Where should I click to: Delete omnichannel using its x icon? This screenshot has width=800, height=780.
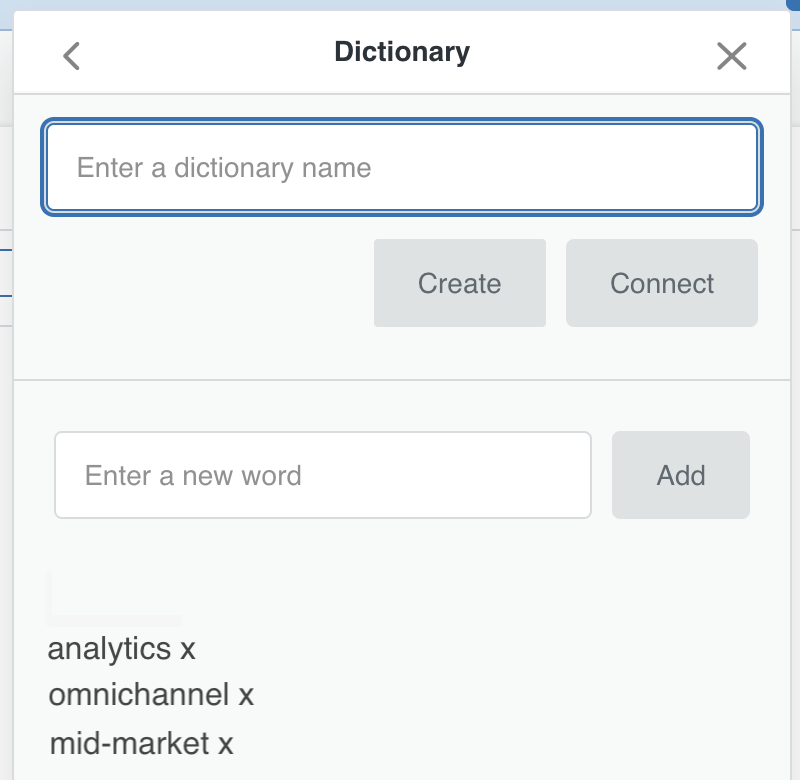pos(246,695)
